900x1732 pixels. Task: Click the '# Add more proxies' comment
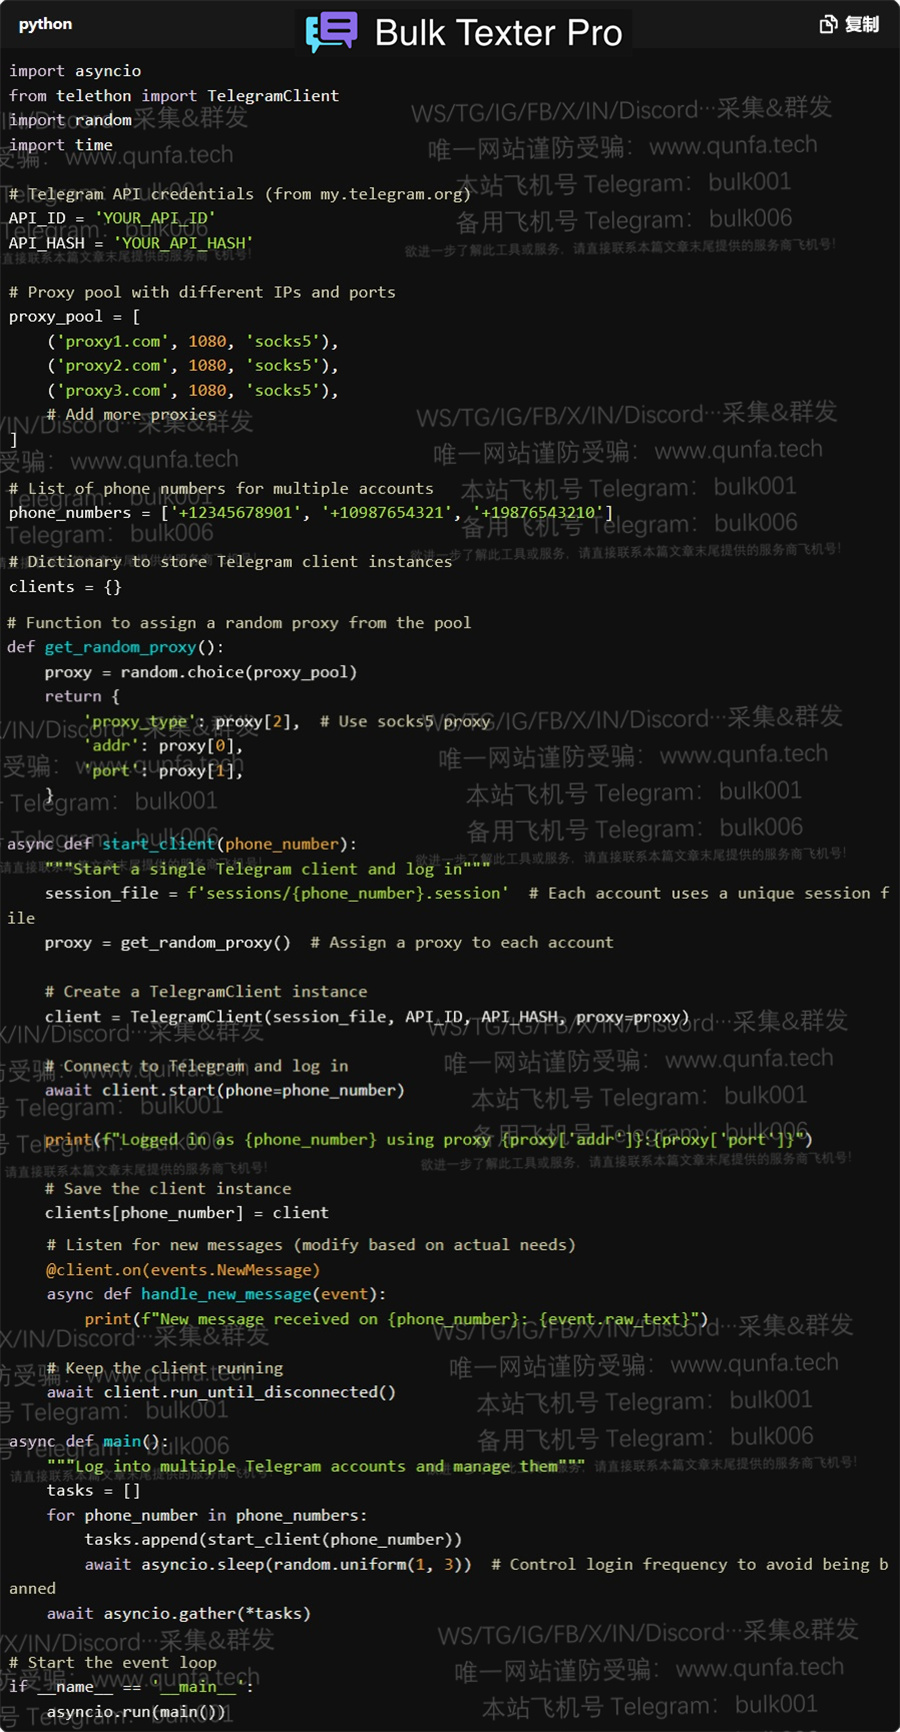click(x=131, y=414)
